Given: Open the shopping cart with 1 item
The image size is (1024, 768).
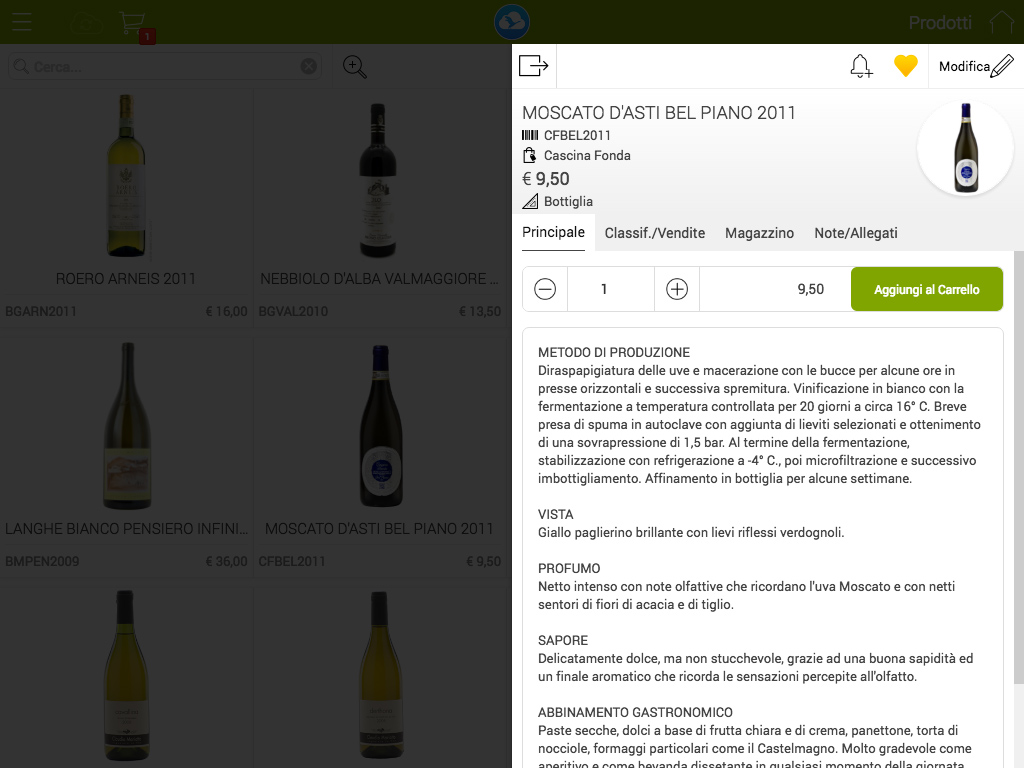Looking at the screenshot, I should 133,23.
